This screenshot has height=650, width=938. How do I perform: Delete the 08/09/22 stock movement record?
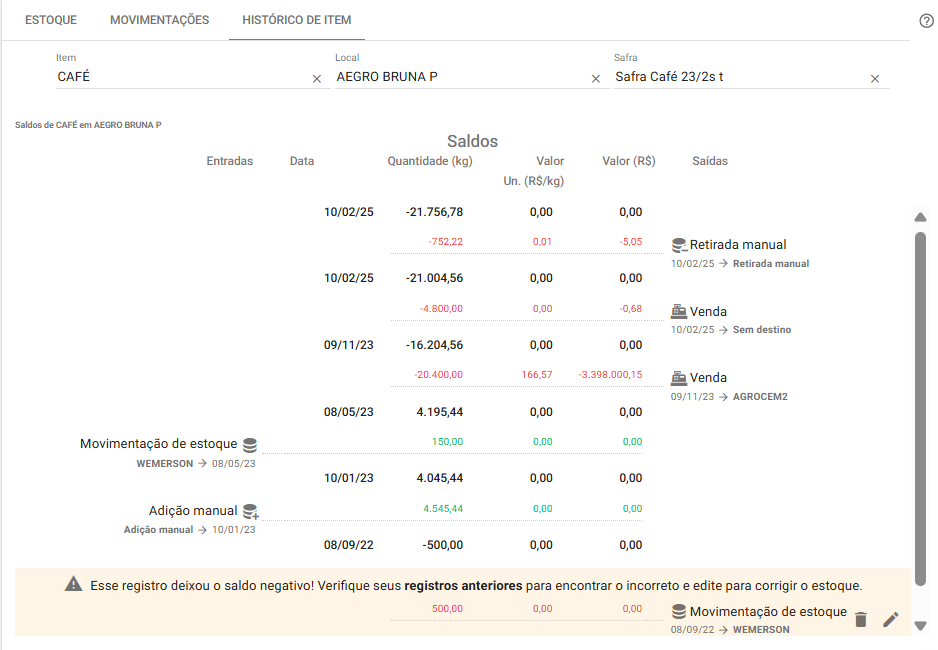coord(860,620)
